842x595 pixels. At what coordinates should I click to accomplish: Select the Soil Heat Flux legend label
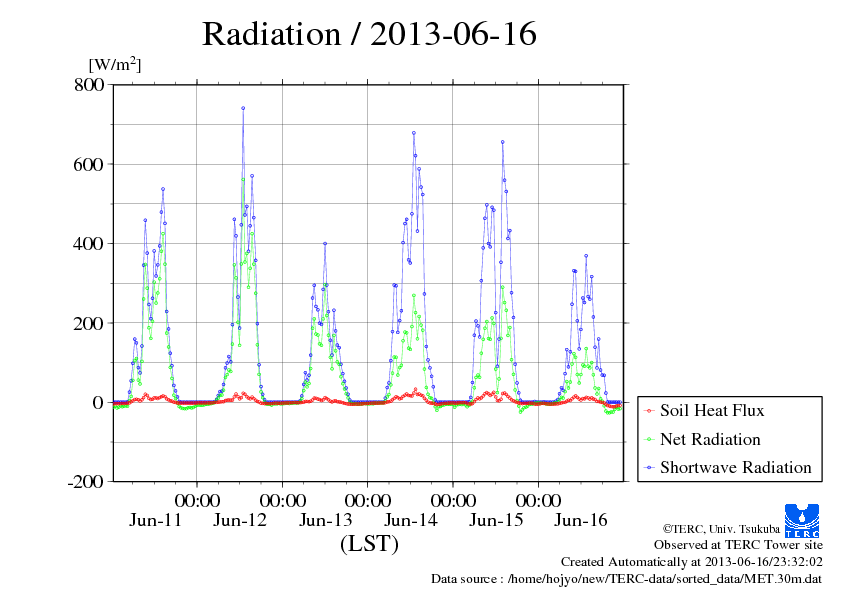point(712,411)
